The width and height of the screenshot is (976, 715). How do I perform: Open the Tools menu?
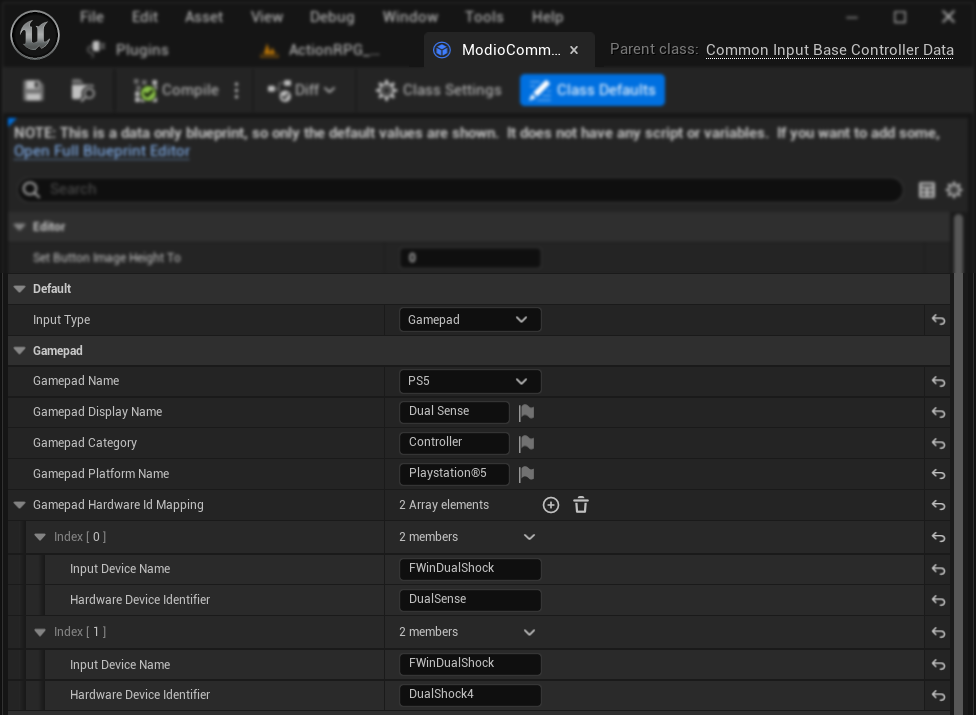(x=484, y=17)
